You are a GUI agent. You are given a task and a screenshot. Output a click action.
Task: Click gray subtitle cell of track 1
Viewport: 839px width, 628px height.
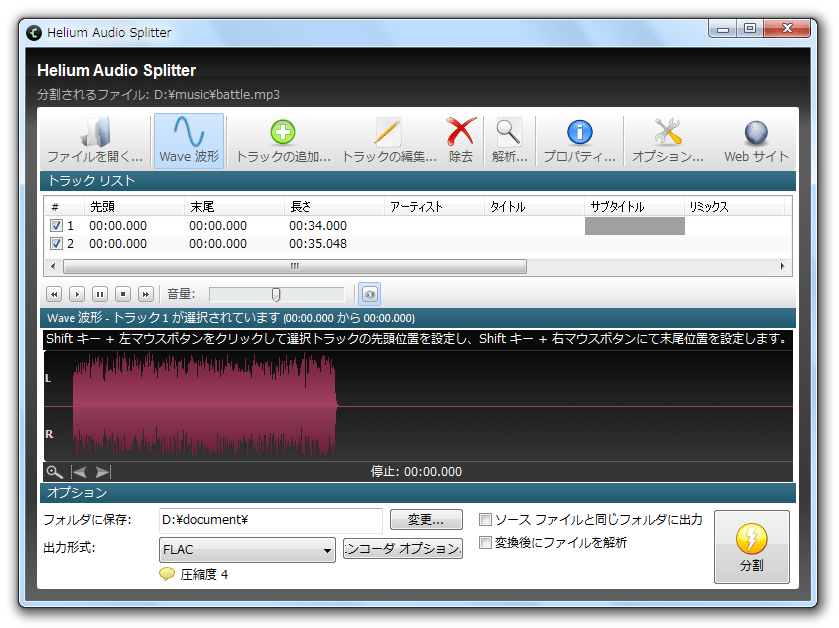(x=635, y=226)
